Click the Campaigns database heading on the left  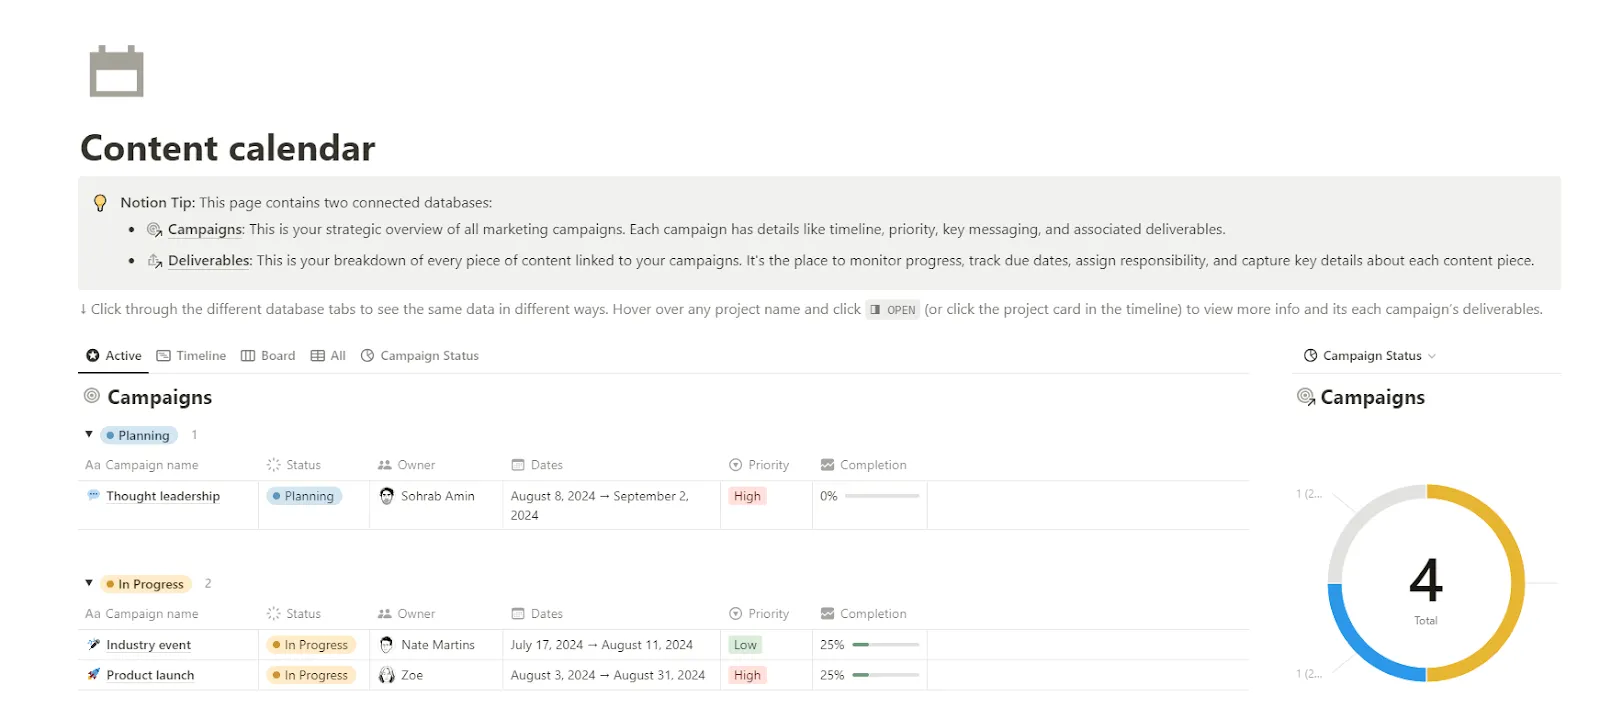[x=160, y=397]
